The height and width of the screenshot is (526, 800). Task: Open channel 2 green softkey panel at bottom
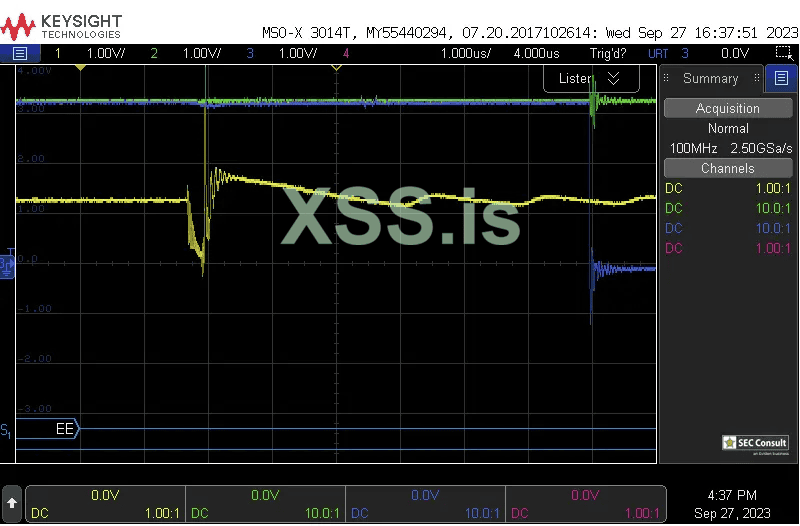(x=265, y=504)
